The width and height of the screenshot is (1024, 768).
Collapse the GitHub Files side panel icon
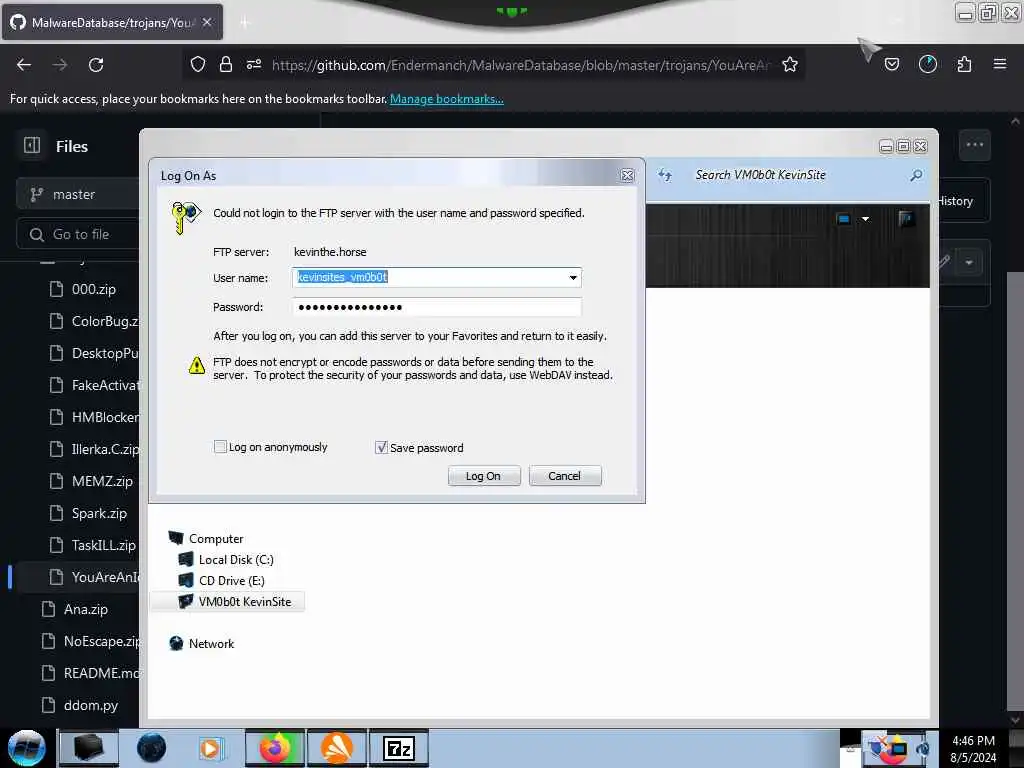tap(32, 145)
